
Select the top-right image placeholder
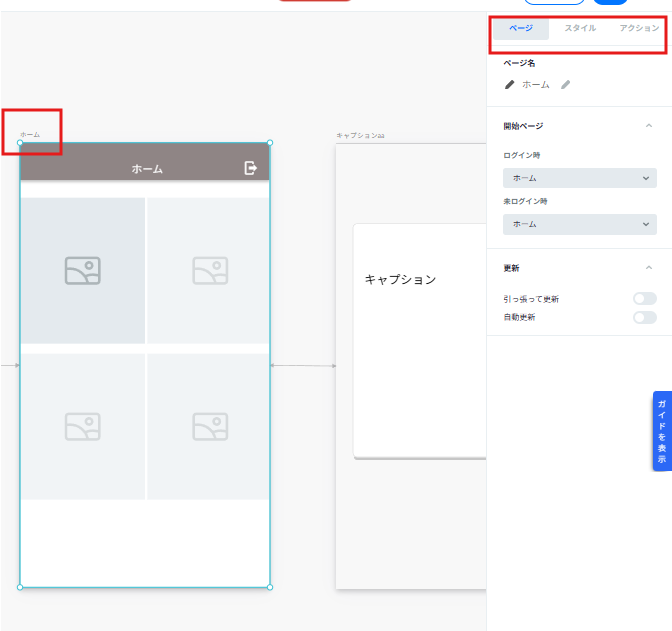[x=208, y=270]
